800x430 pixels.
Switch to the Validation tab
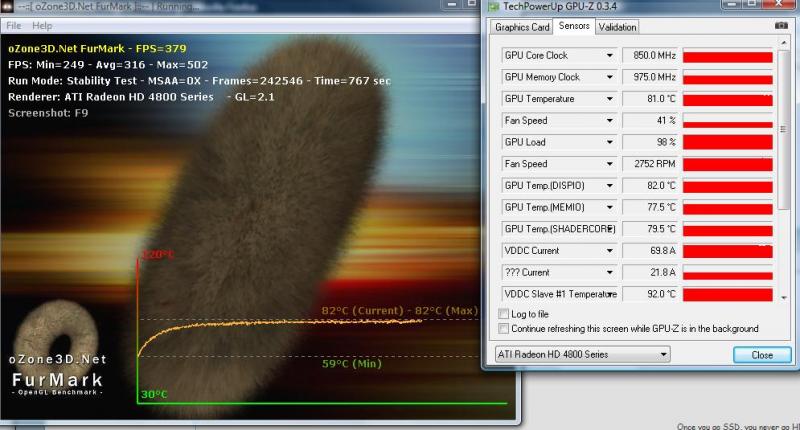tap(617, 27)
